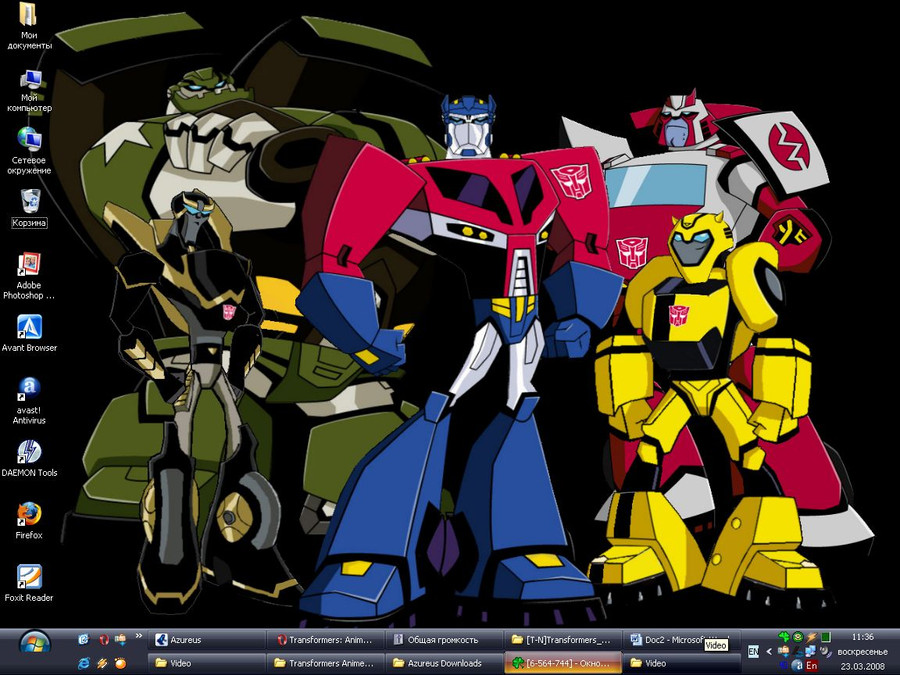Screen dimensions: 900x675
Task: Click the green ICQ flower tray icon
Action: pos(784,637)
